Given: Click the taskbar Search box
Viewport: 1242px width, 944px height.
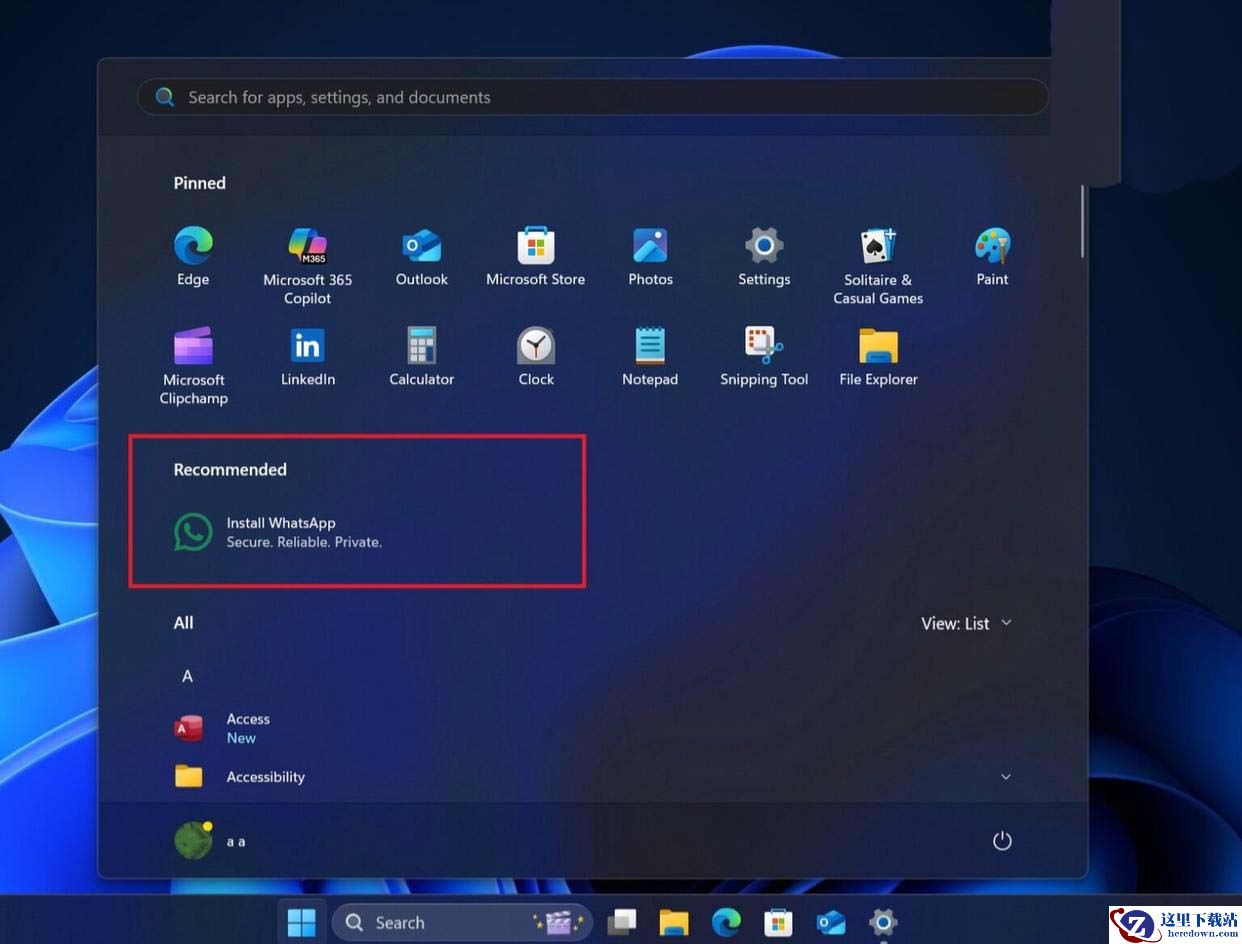Looking at the screenshot, I should tap(462, 922).
